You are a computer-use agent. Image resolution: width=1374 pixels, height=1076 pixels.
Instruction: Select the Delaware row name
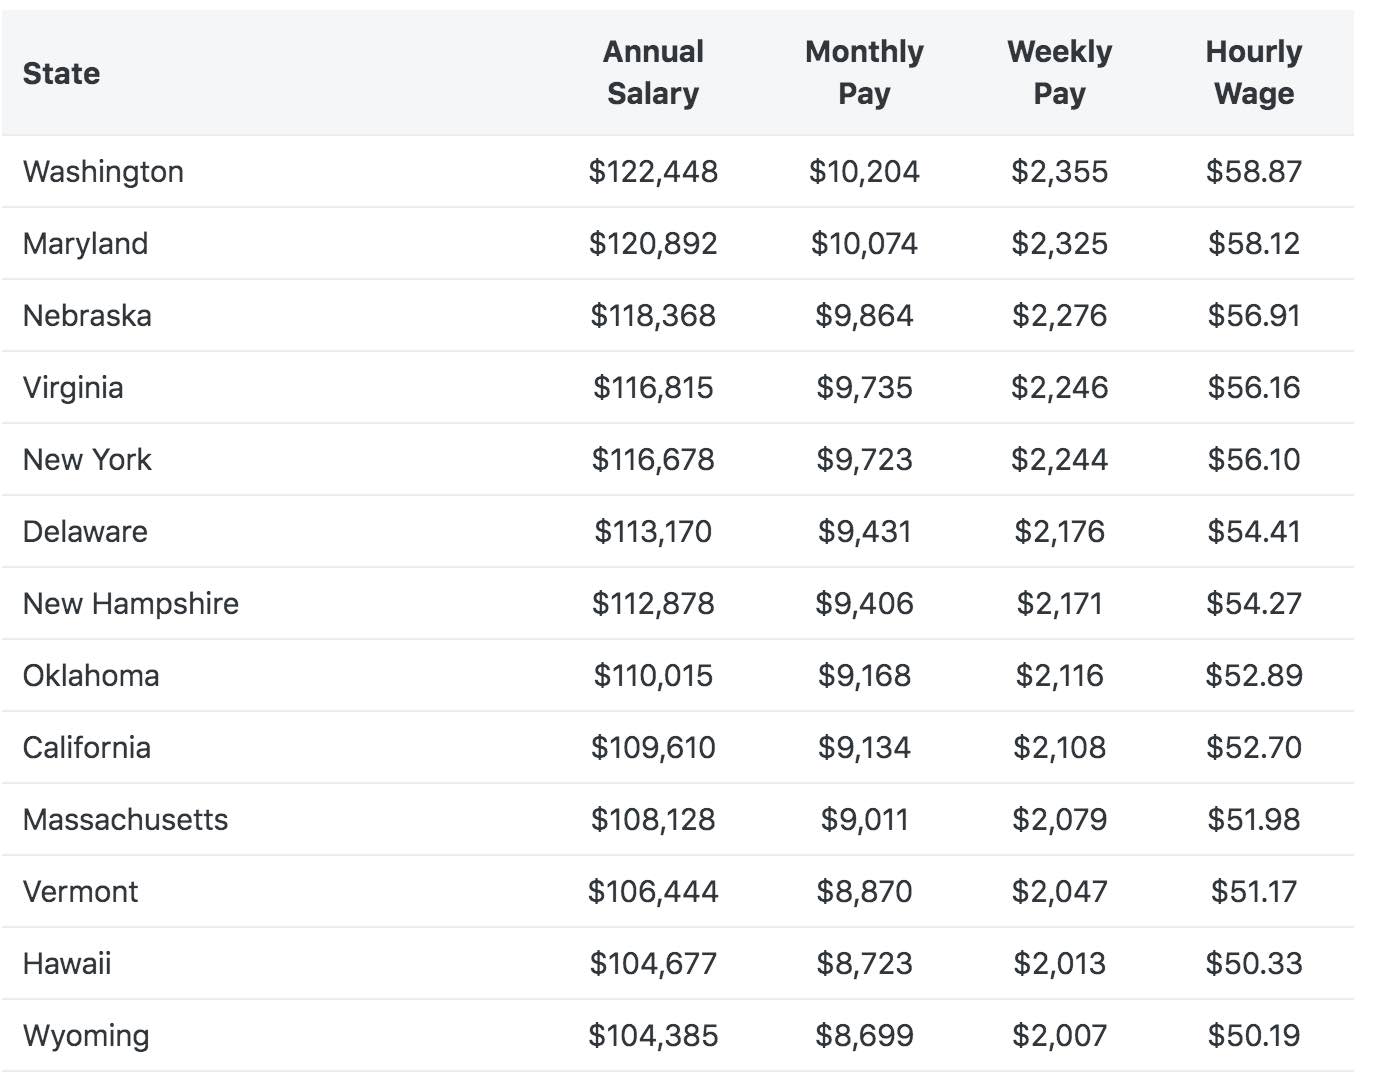tap(85, 531)
